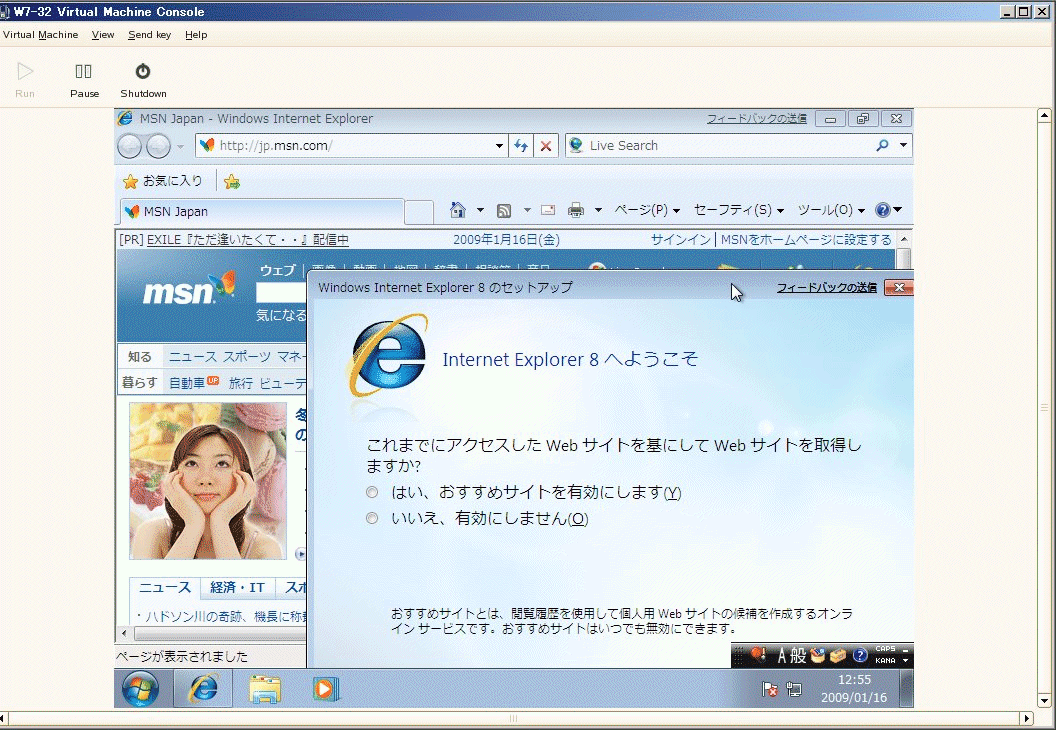Print the page with printer icon
Screen dimensions: 1056x730
click(x=576, y=210)
